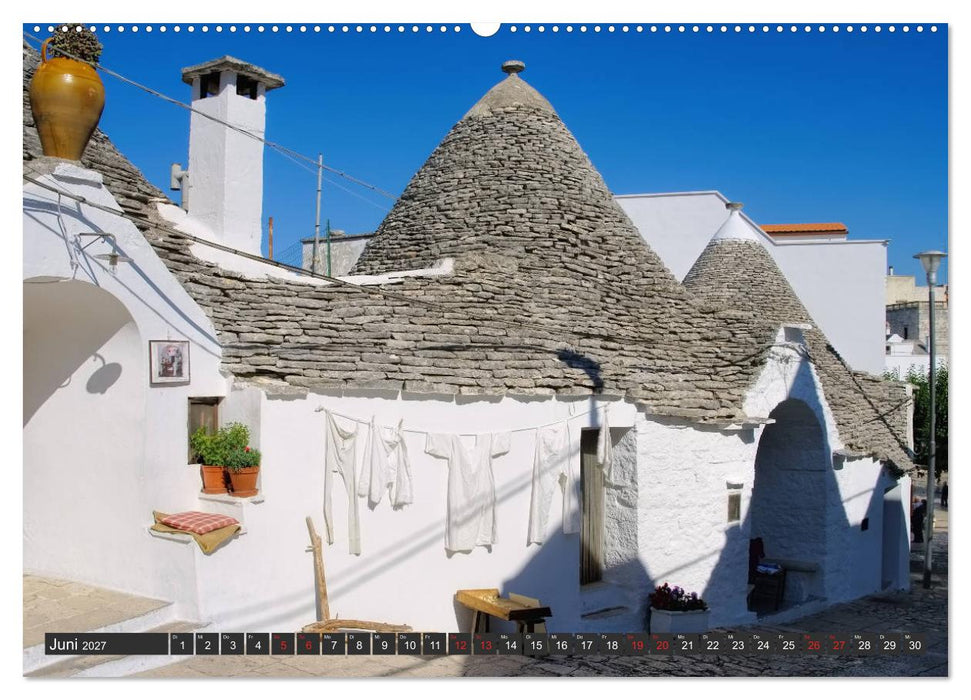Click the "Juni 2027" month label
This screenshot has height=700, width=971.
(77, 645)
